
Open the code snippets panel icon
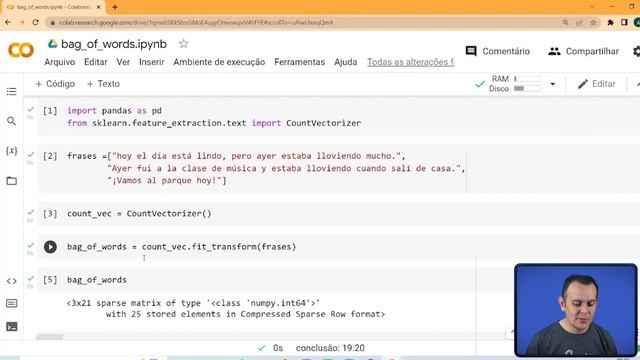pos(11,281)
